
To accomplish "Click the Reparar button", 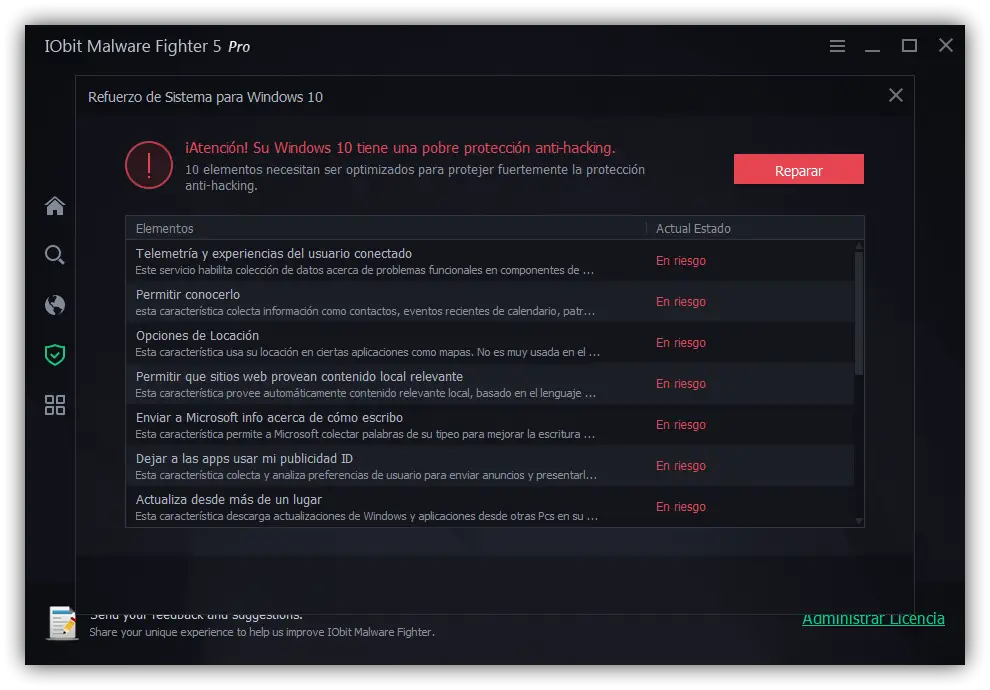I will (799, 169).
